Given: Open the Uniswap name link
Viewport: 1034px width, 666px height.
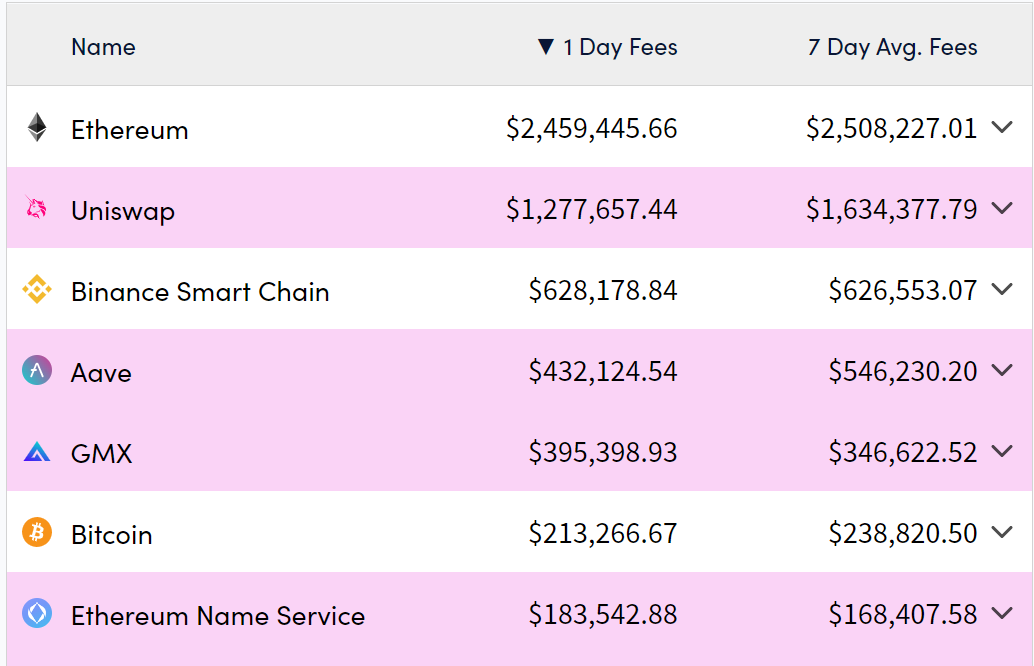Looking at the screenshot, I should tap(123, 211).
